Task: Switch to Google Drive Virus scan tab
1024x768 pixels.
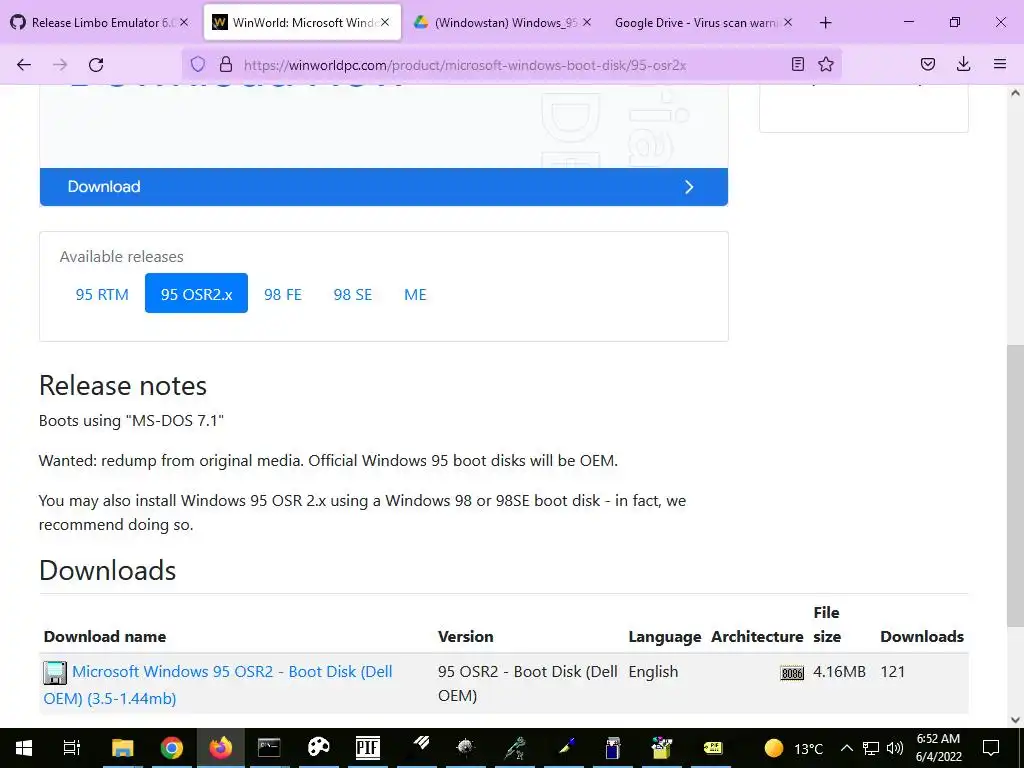Action: point(702,23)
